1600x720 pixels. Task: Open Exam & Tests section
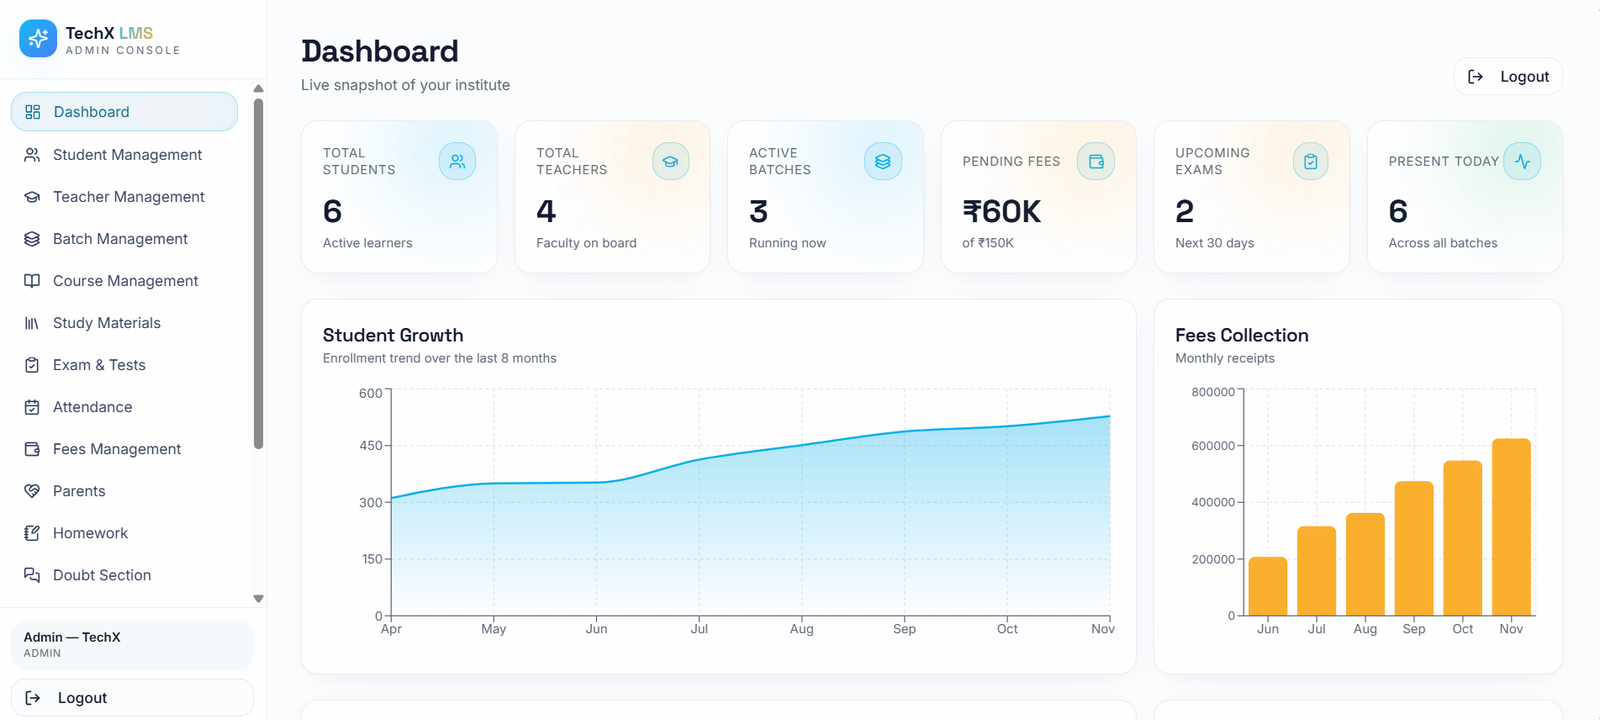[x=124, y=365]
